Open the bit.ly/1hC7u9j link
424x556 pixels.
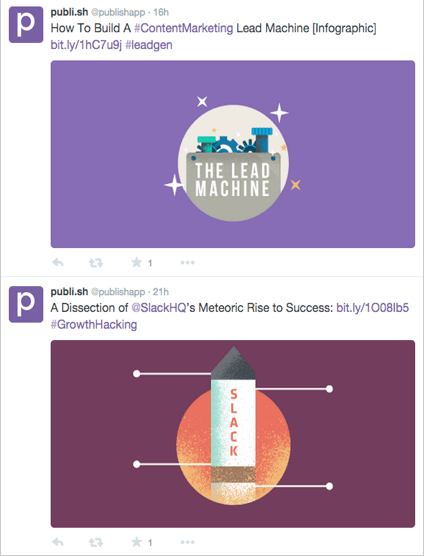(86, 45)
